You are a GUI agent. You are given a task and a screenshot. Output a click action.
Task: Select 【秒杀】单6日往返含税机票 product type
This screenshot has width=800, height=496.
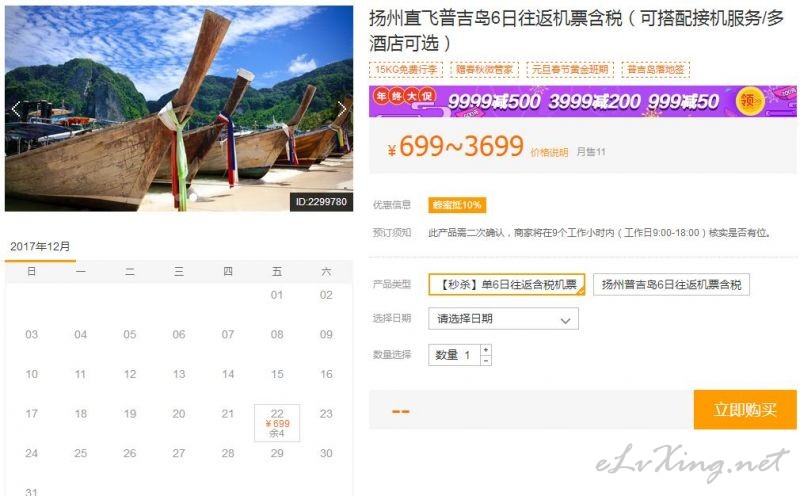coord(507,284)
